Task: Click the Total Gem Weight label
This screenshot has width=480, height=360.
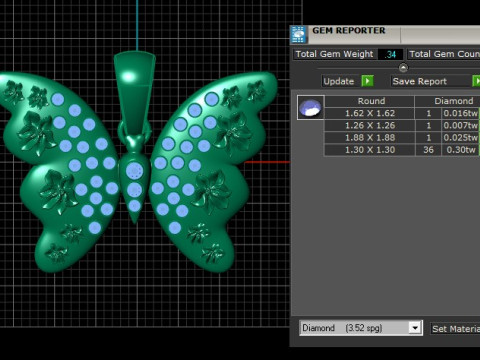Action: coord(335,54)
